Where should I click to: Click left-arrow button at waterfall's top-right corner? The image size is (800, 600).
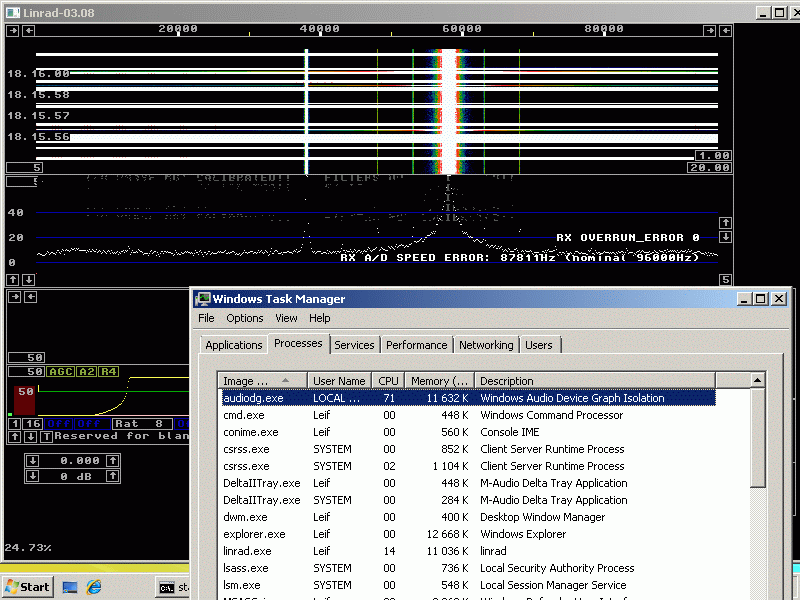click(726, 31)
